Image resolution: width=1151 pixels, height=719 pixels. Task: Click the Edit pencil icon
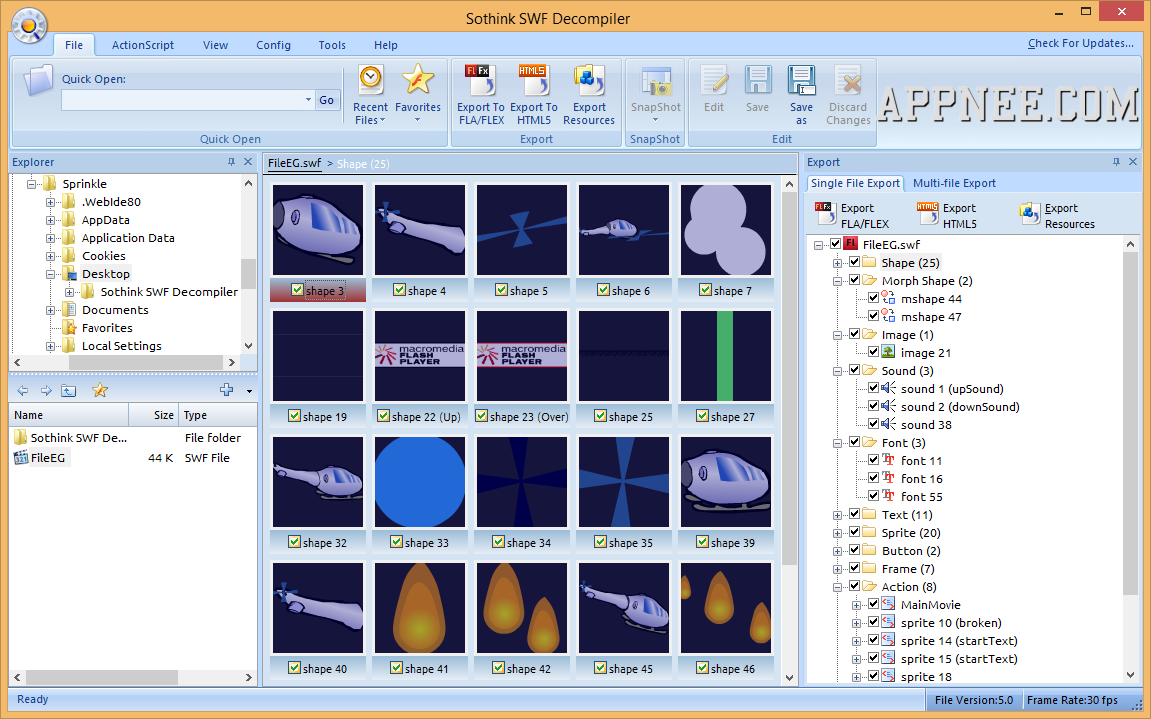click(x=714, y=79)
